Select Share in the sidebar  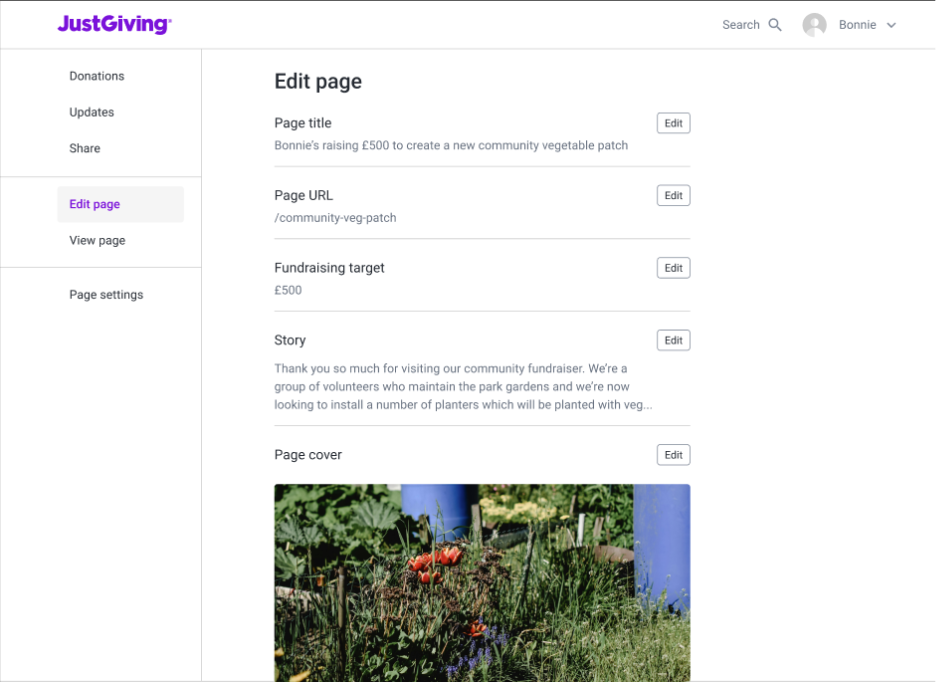(85, 148)
